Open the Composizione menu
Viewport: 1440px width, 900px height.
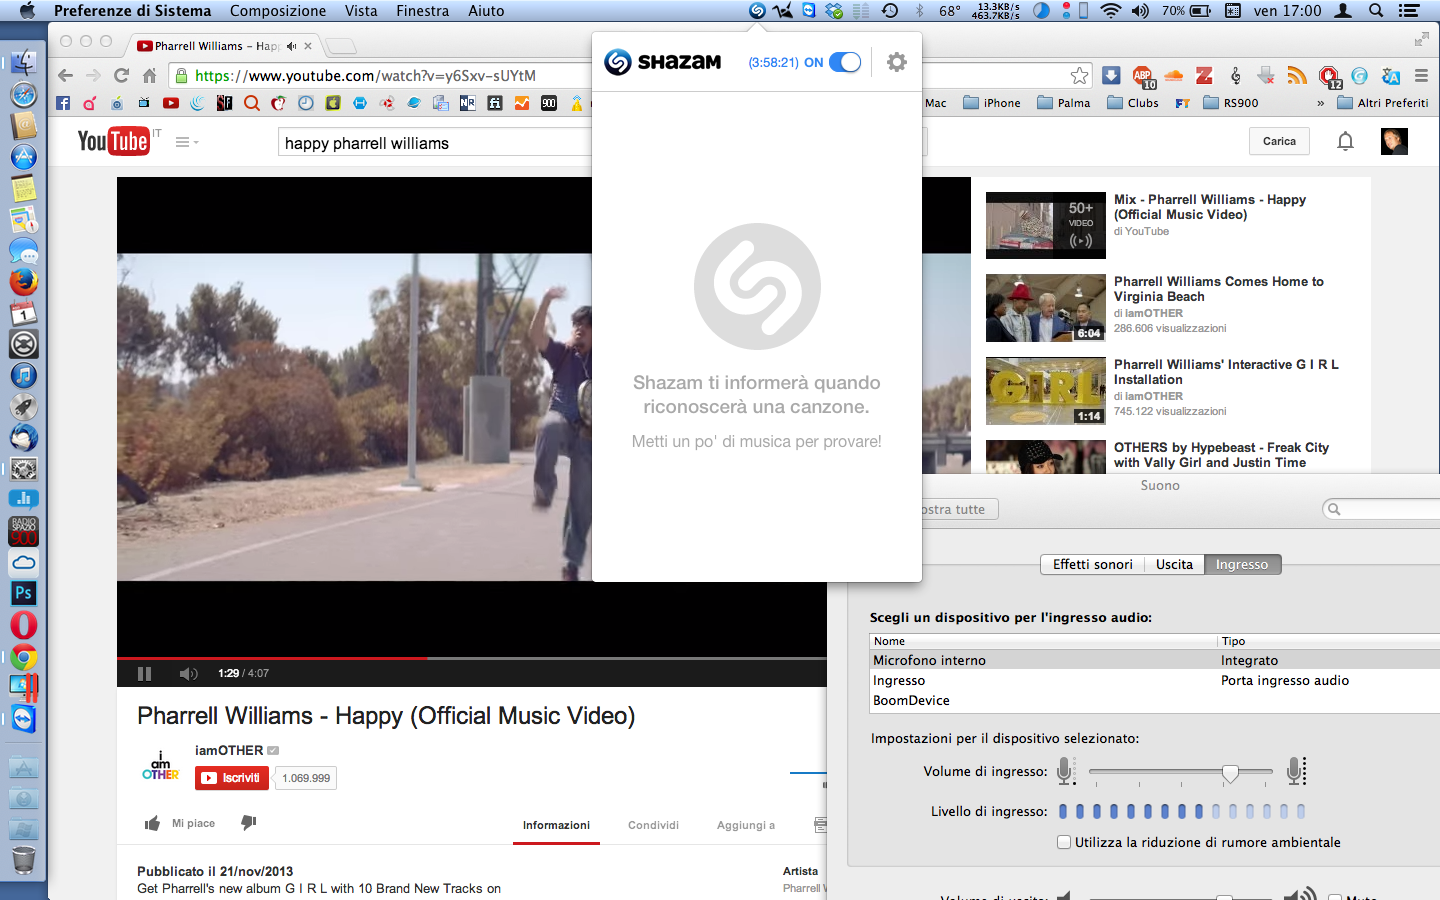[x=278, y=11]
